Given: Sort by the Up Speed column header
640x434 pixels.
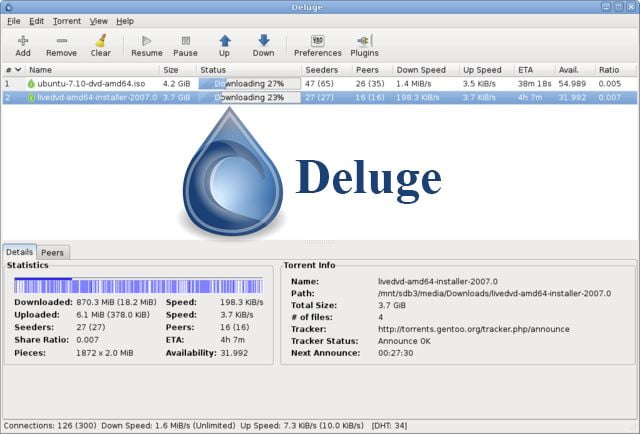Looking at the screenshot, I should point(487,70).
